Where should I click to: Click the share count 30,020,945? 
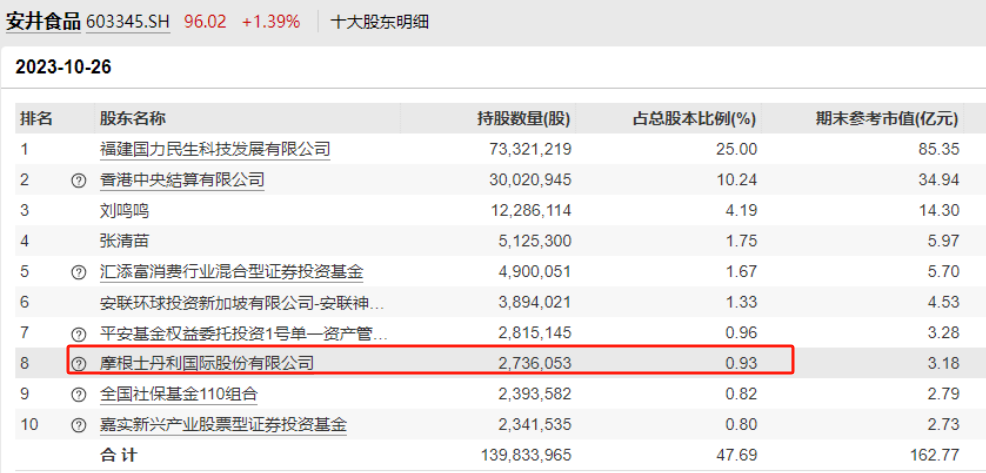pos(530,180)
